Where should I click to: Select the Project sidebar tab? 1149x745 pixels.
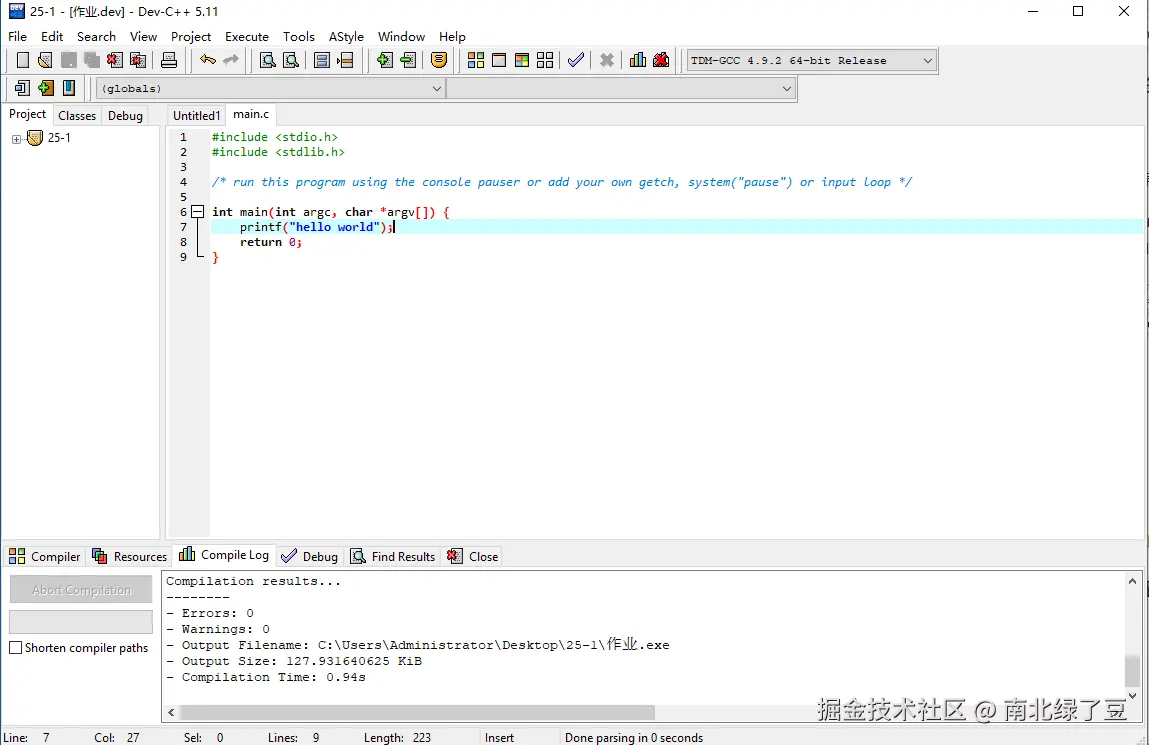[x=27, y=114]
